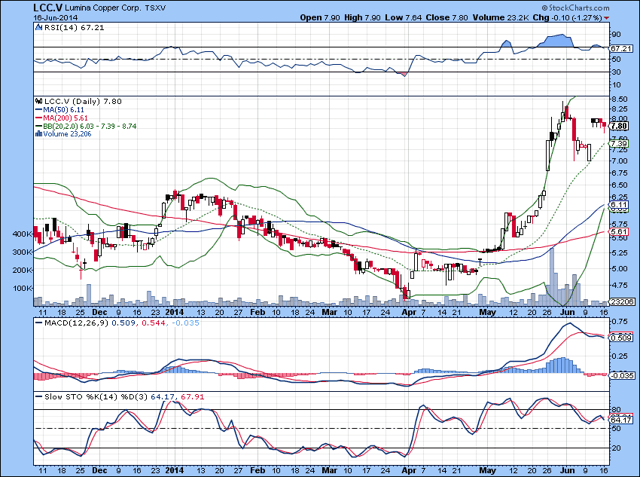Viewport: 640px width, 477px height.
Task: Click the 100K volume axis label
Action: (x=22, y=288)
